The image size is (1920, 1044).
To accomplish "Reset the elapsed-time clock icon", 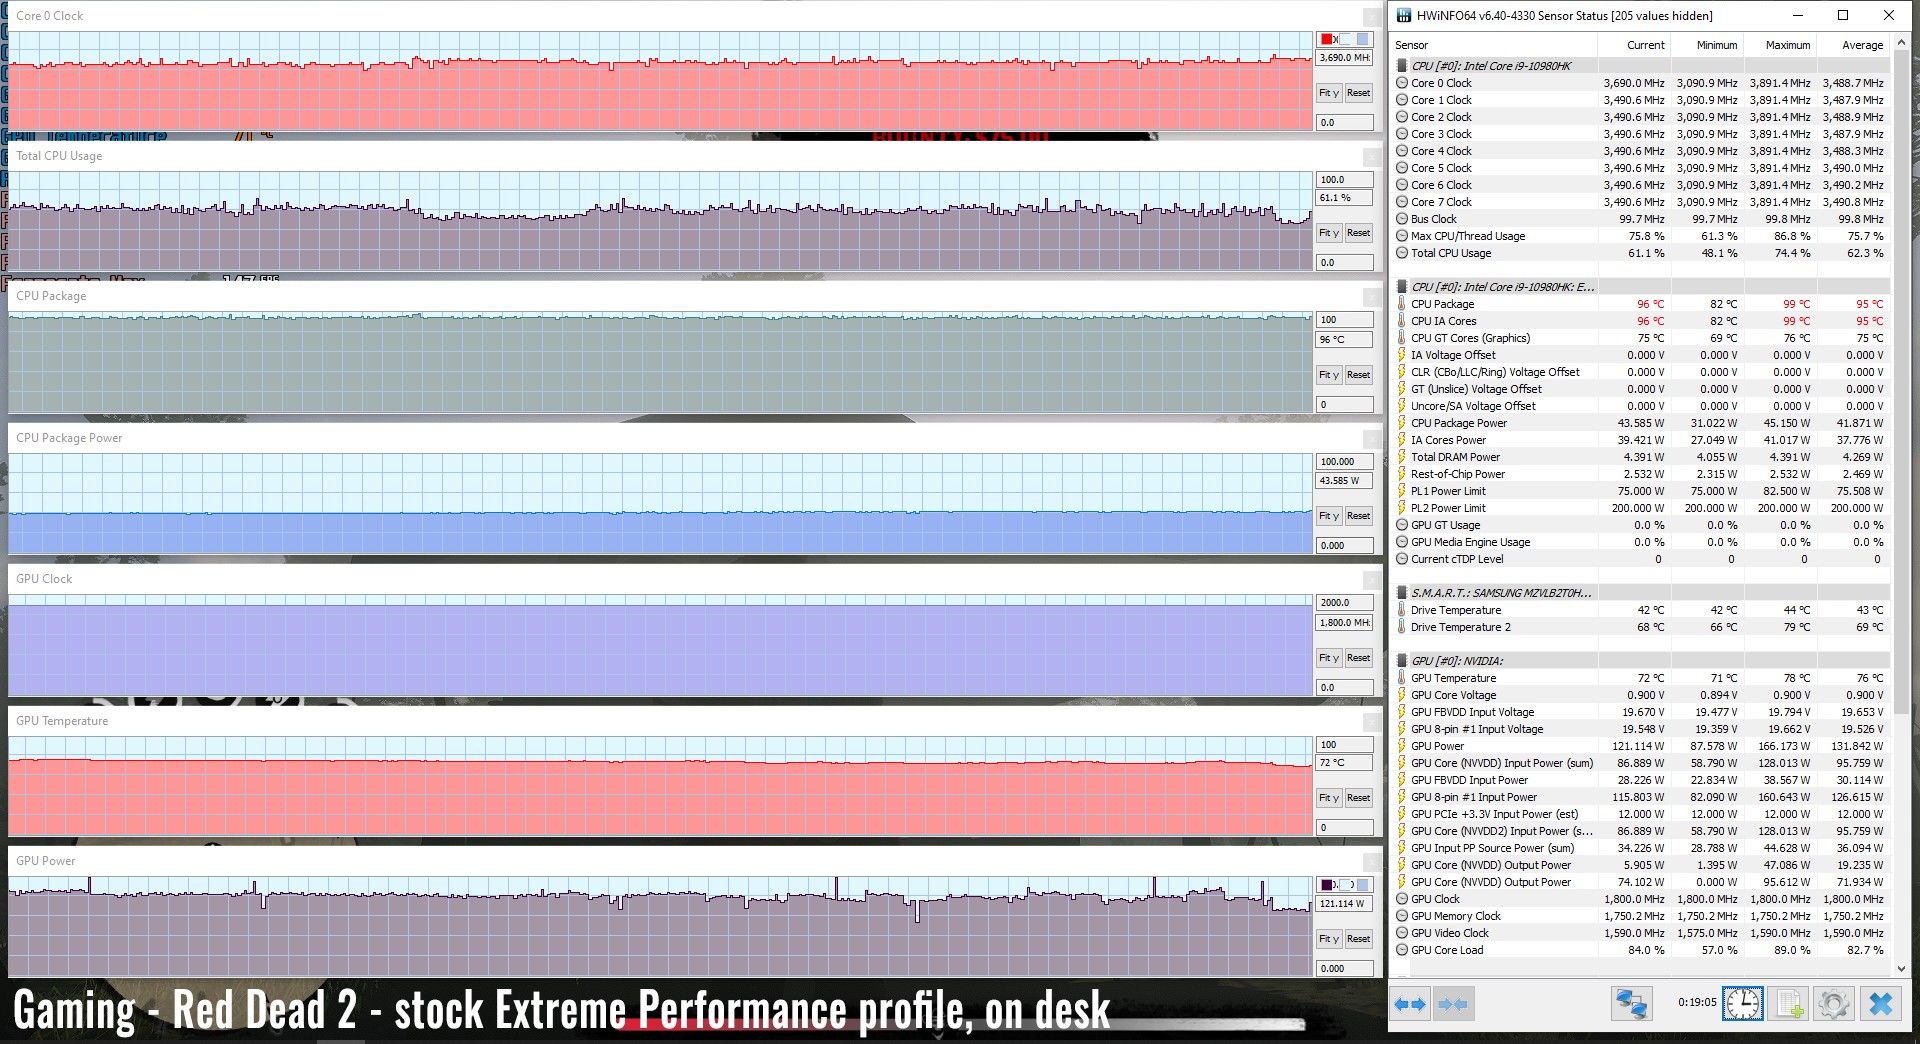I will [1742, 1004].
